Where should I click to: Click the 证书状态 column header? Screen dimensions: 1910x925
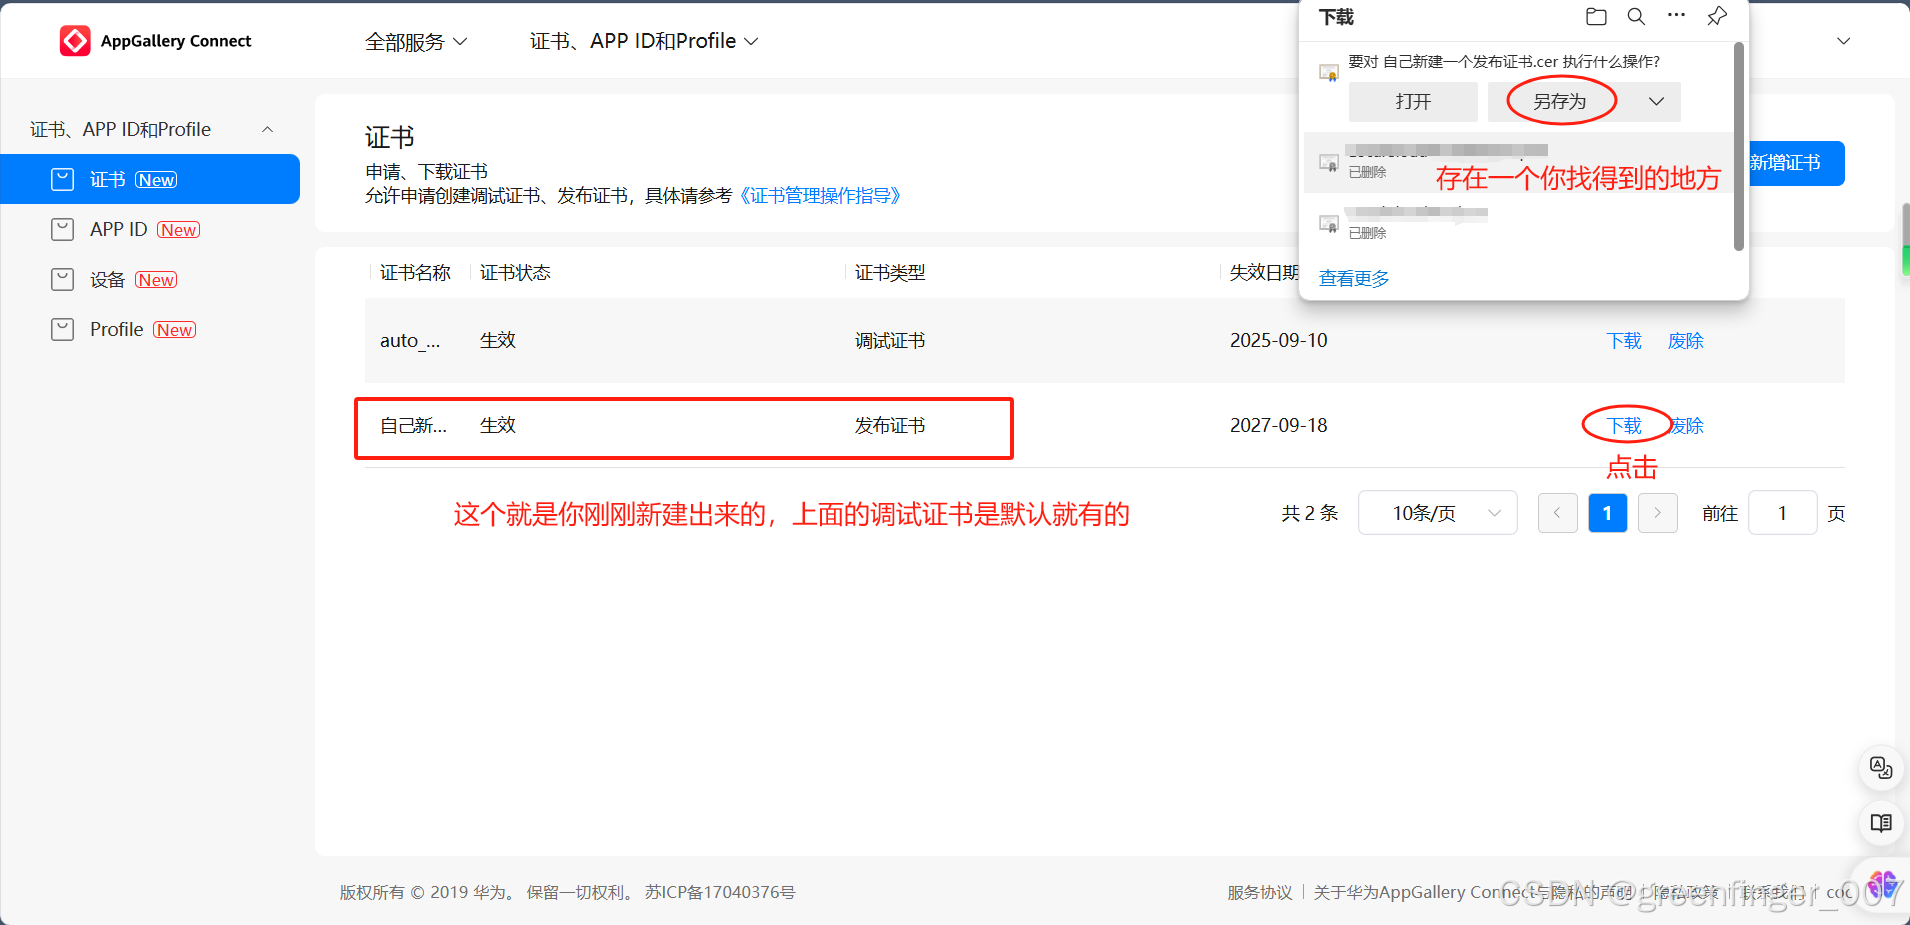tap(515, 273)
